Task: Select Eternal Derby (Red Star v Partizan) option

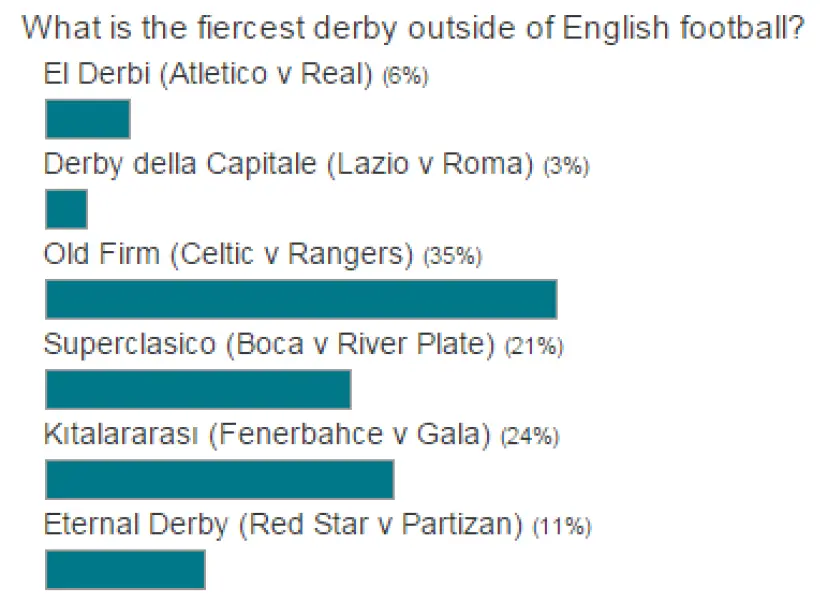Action: [x=283, y=525]
